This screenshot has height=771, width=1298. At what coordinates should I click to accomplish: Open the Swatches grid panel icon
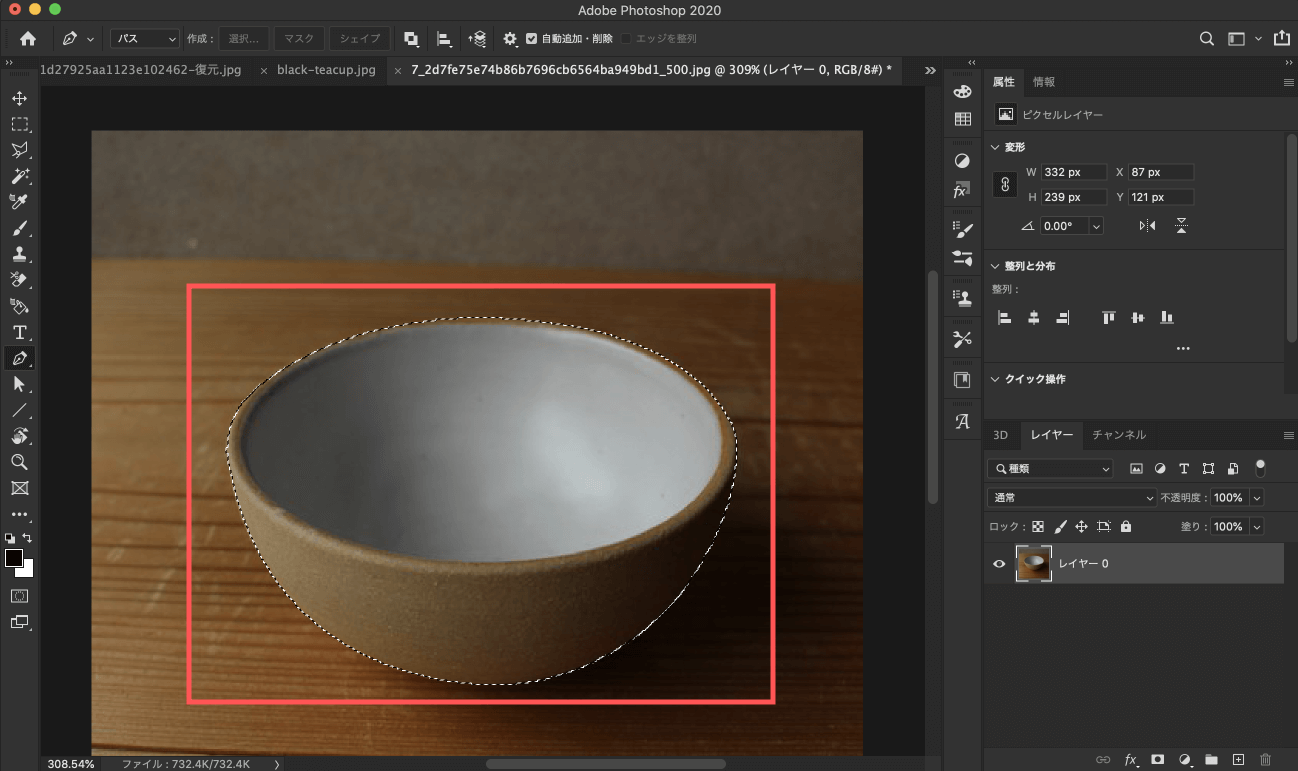(962, 119)
